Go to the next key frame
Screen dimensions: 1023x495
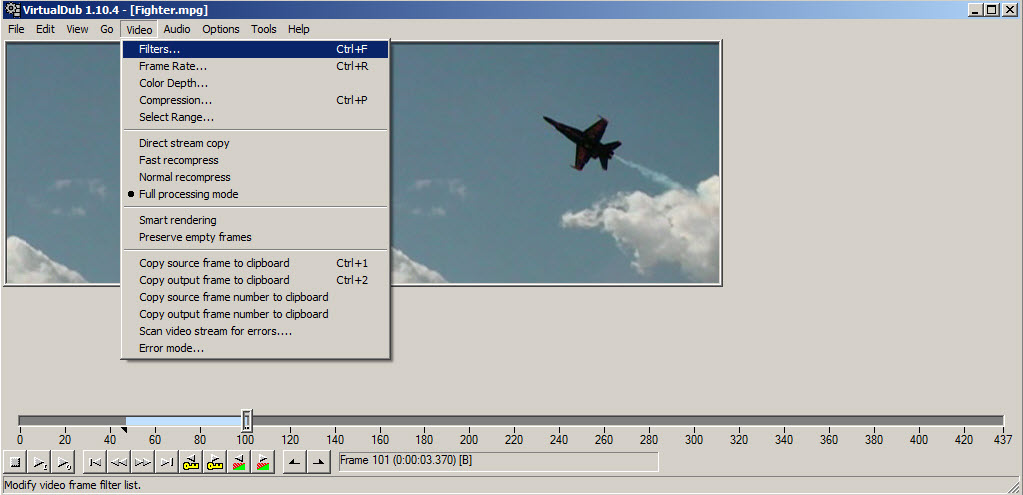tap(215, 462)
